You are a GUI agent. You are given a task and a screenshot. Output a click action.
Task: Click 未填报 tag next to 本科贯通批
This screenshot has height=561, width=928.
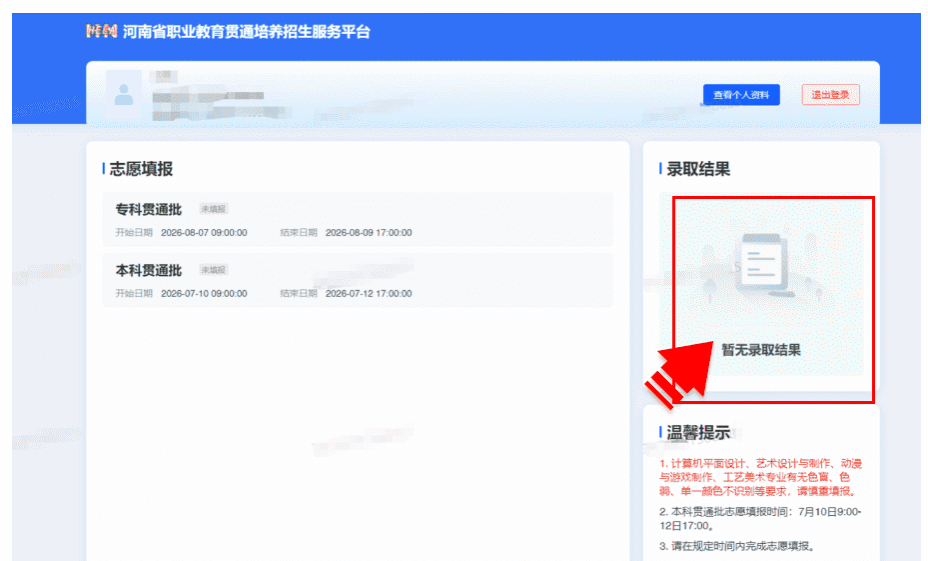click(x=213, y=270)
